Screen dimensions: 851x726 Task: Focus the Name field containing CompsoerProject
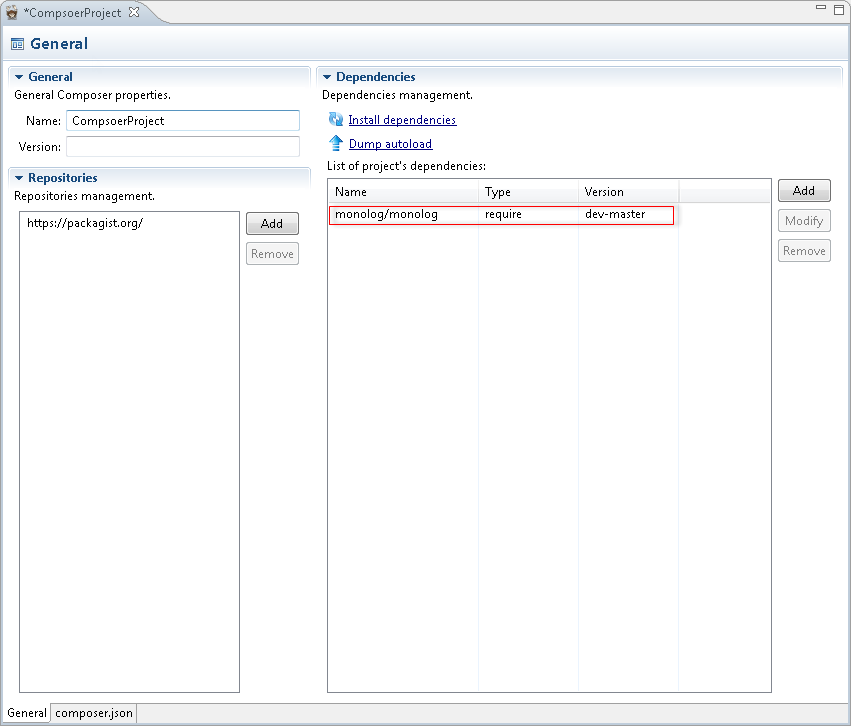[183, 120]
